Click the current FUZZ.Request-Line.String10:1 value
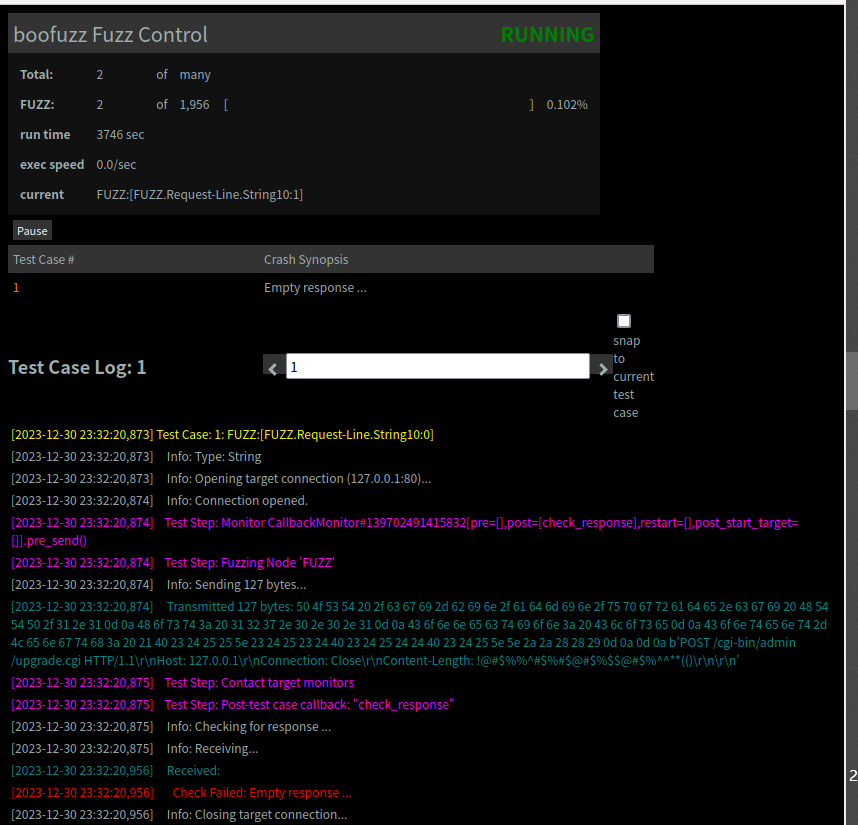The height and width of the screenshot is (825, 858). click(199, 195)
